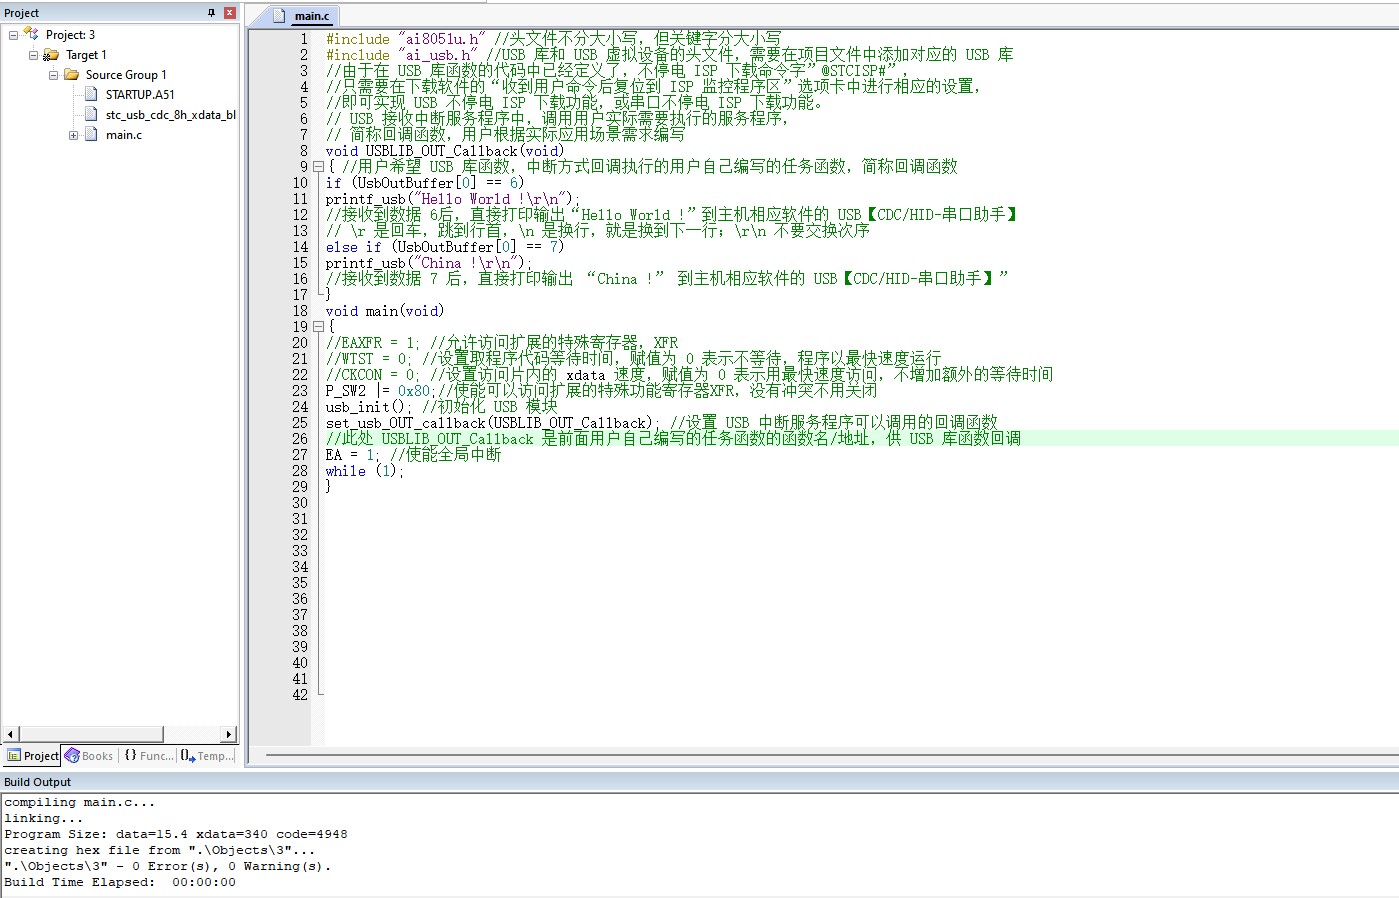This screenshot has width=1399, height=898.
Task: Click 'linking...' in Build Output
Action: (44, 818)
